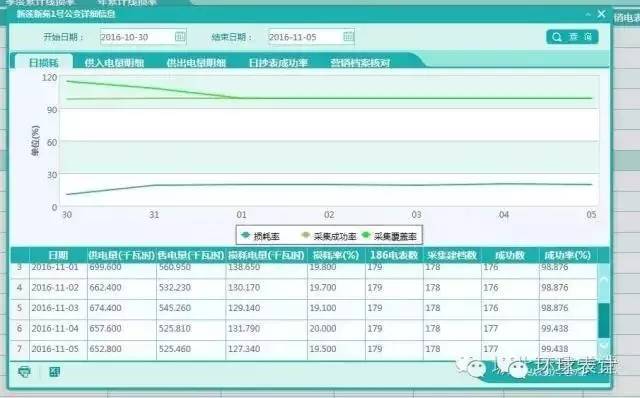640x398 pixels.
Task: Click the sales value 525.460
Action: click(x=175, y=349)
